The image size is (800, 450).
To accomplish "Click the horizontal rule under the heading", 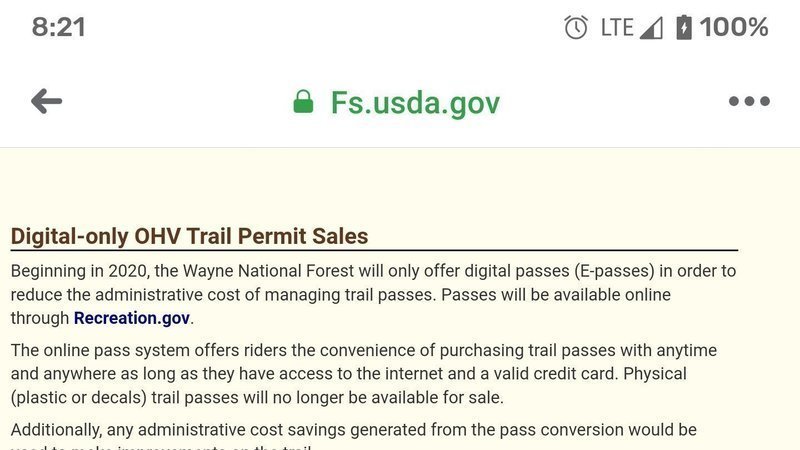I will 374,250.
